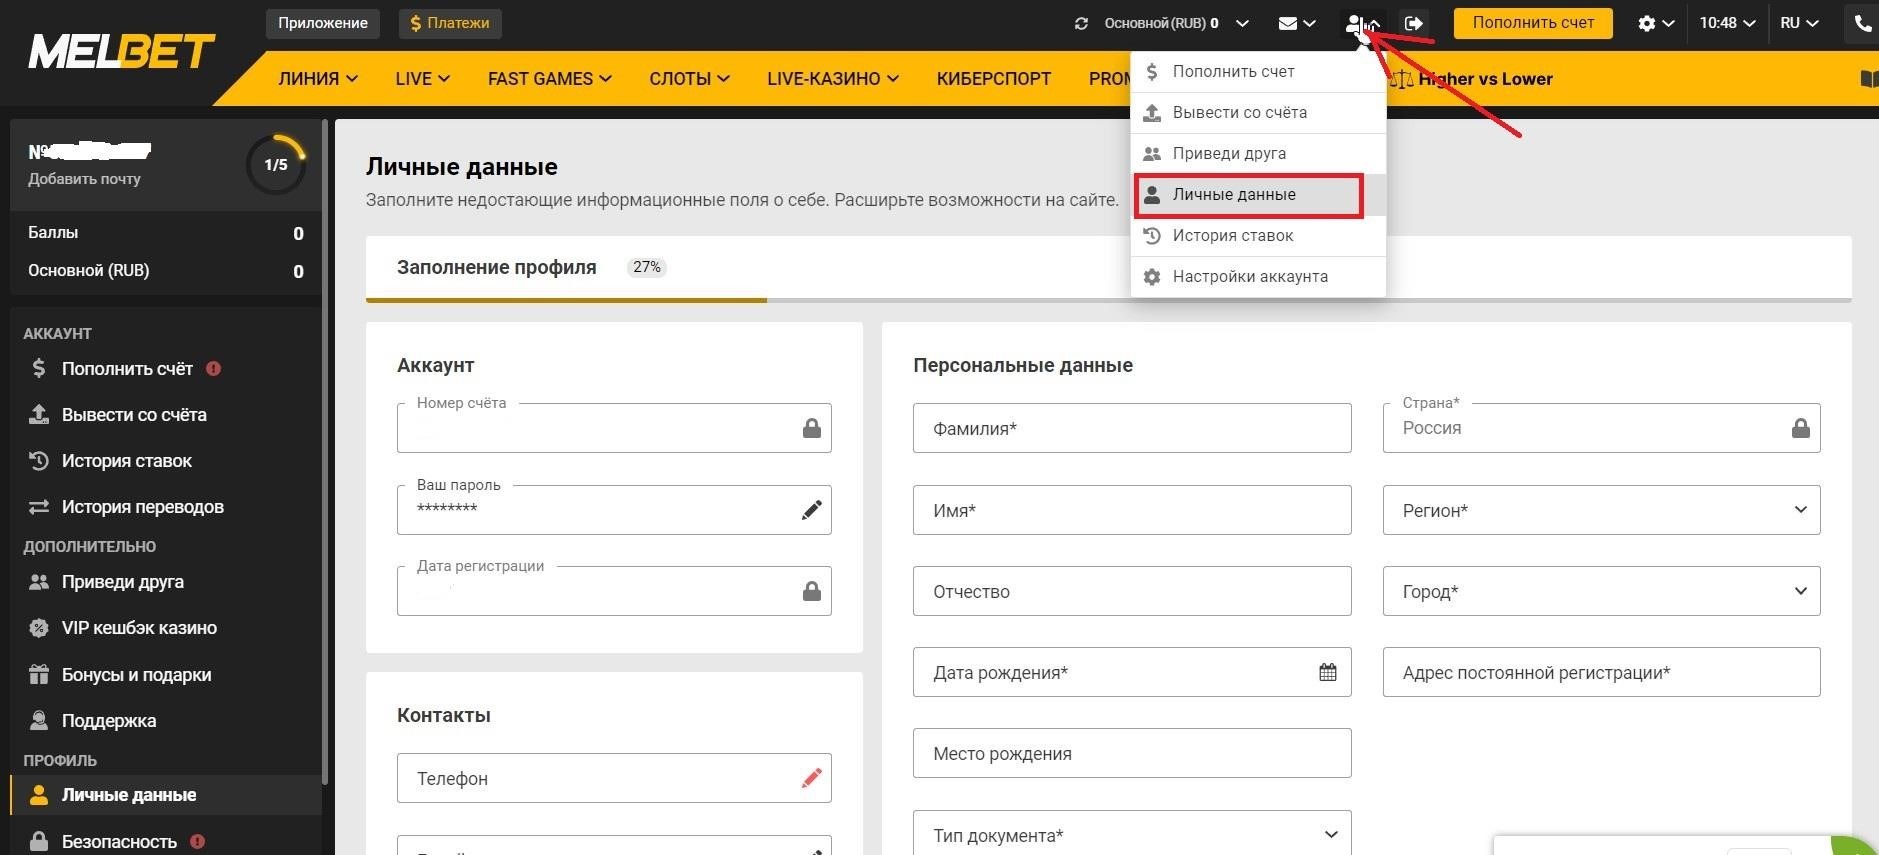Click the Телефон input field
The height and width of the screenshot is (855, 1879).
pos(614,778)
